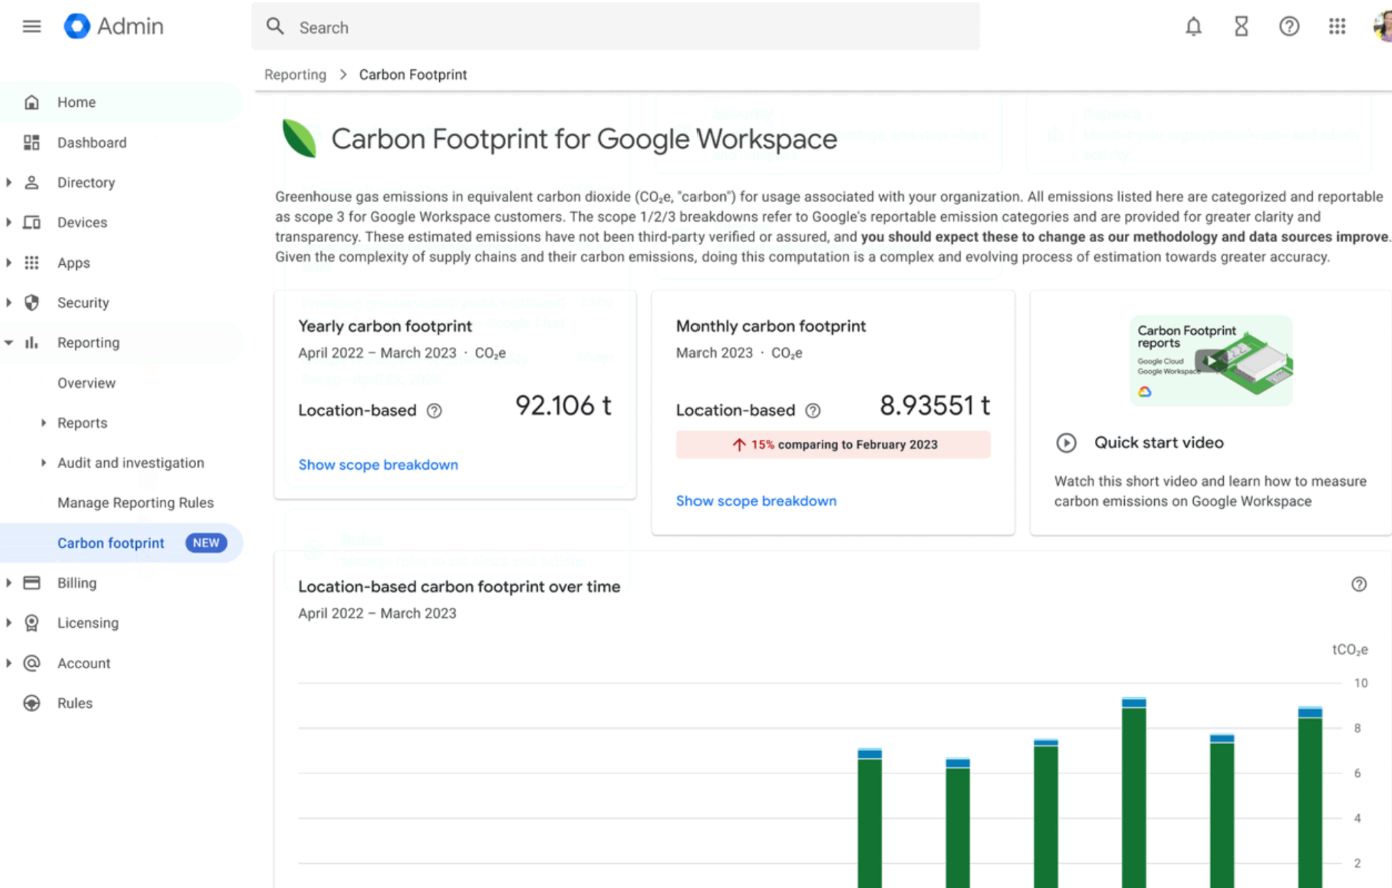Expand the Directory section
Viewport: 1392px width, 888px height.
pyautogui.click(x=9, y=182)
